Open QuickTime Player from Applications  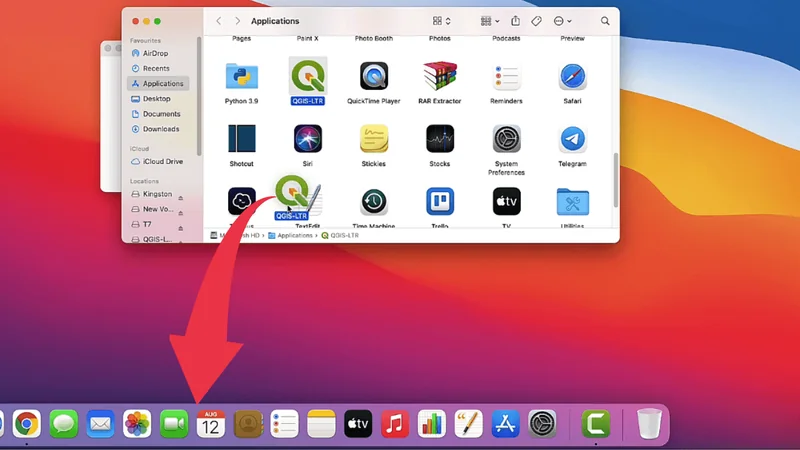tap(374, 76)
